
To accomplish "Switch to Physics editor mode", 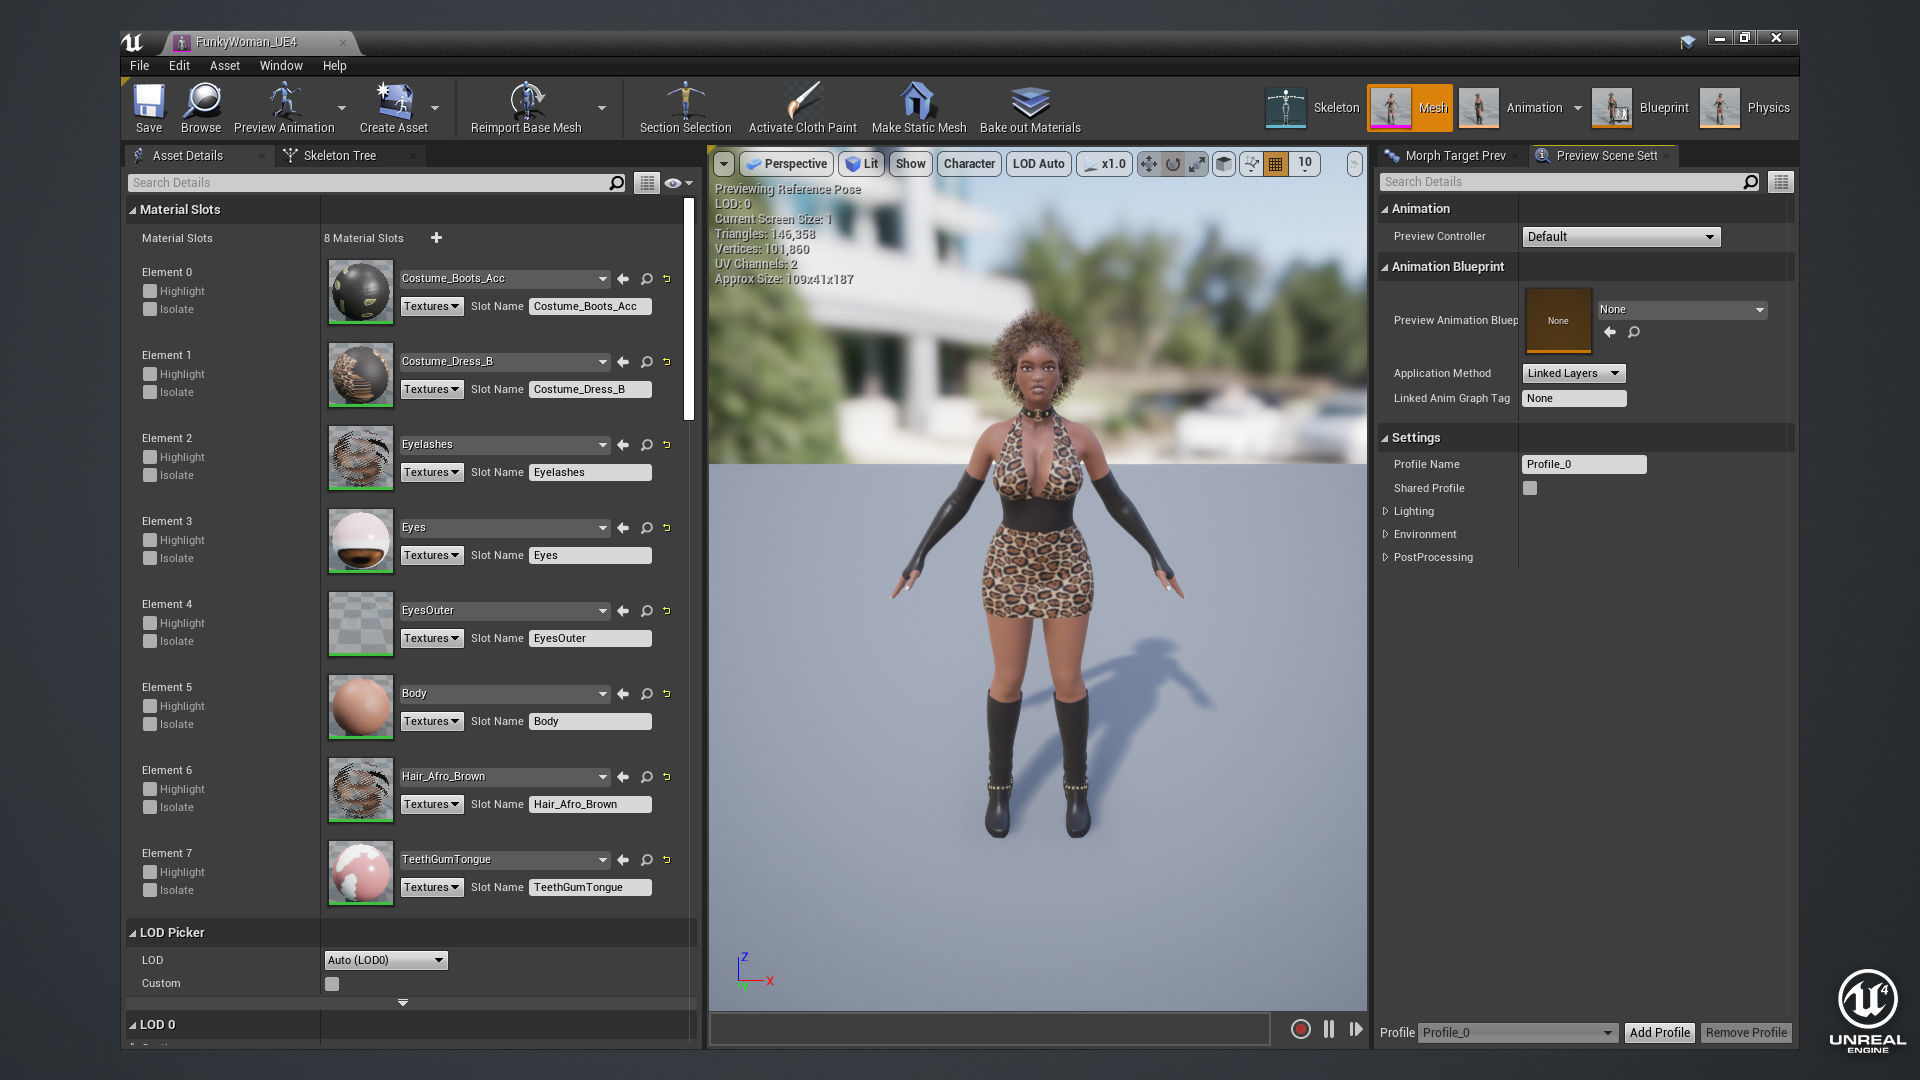I will point(1745,108).
